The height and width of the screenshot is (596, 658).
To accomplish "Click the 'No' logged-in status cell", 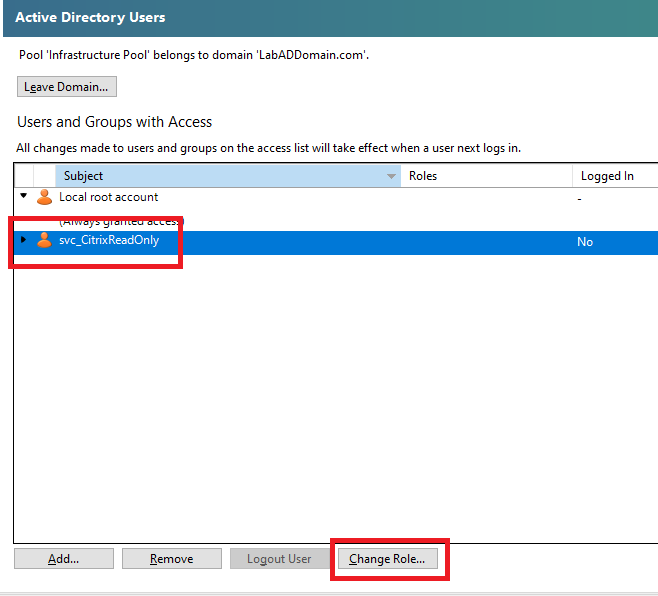I will [x=585, y=242].
